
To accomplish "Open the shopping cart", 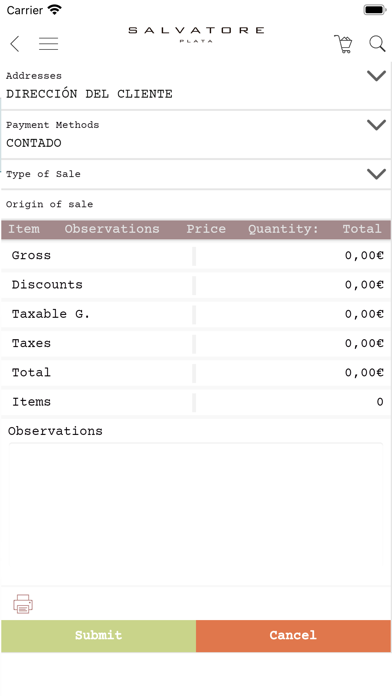I will (x=343, y=44).
